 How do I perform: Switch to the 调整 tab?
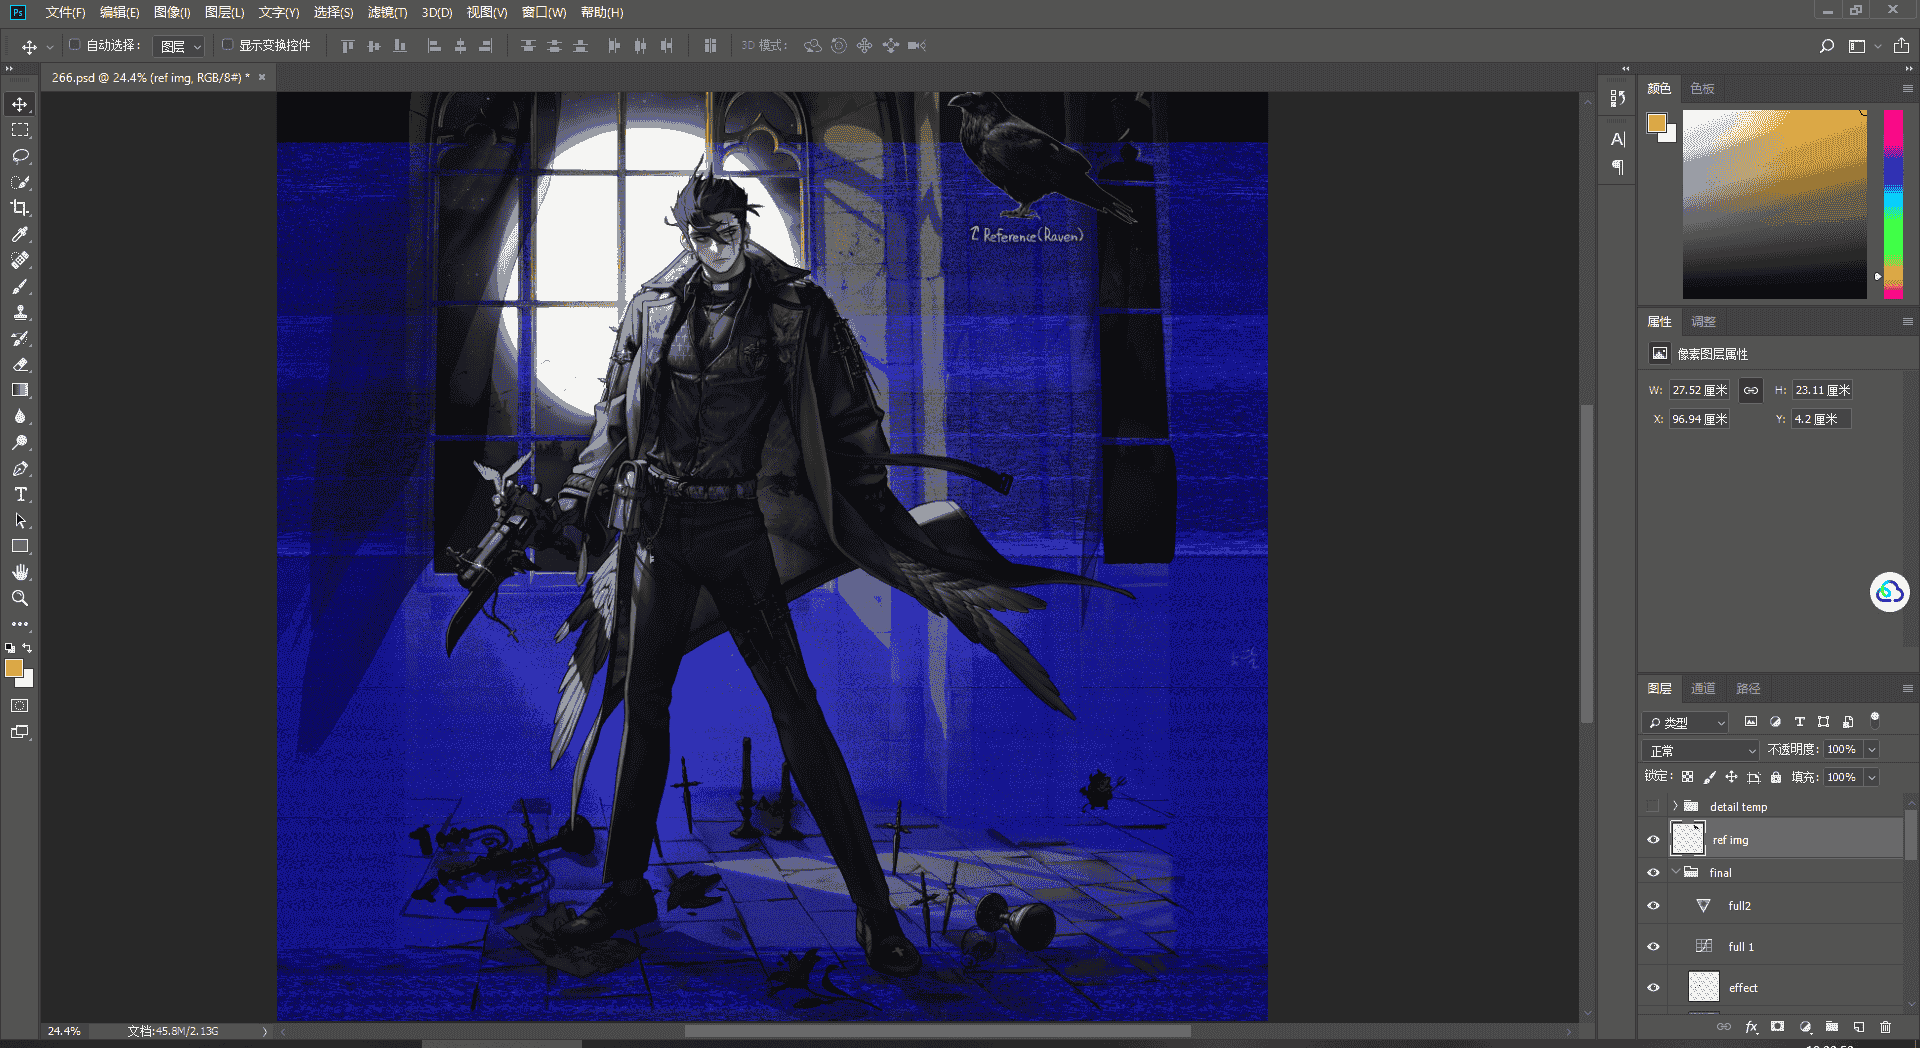click(x=1703, y=321)
